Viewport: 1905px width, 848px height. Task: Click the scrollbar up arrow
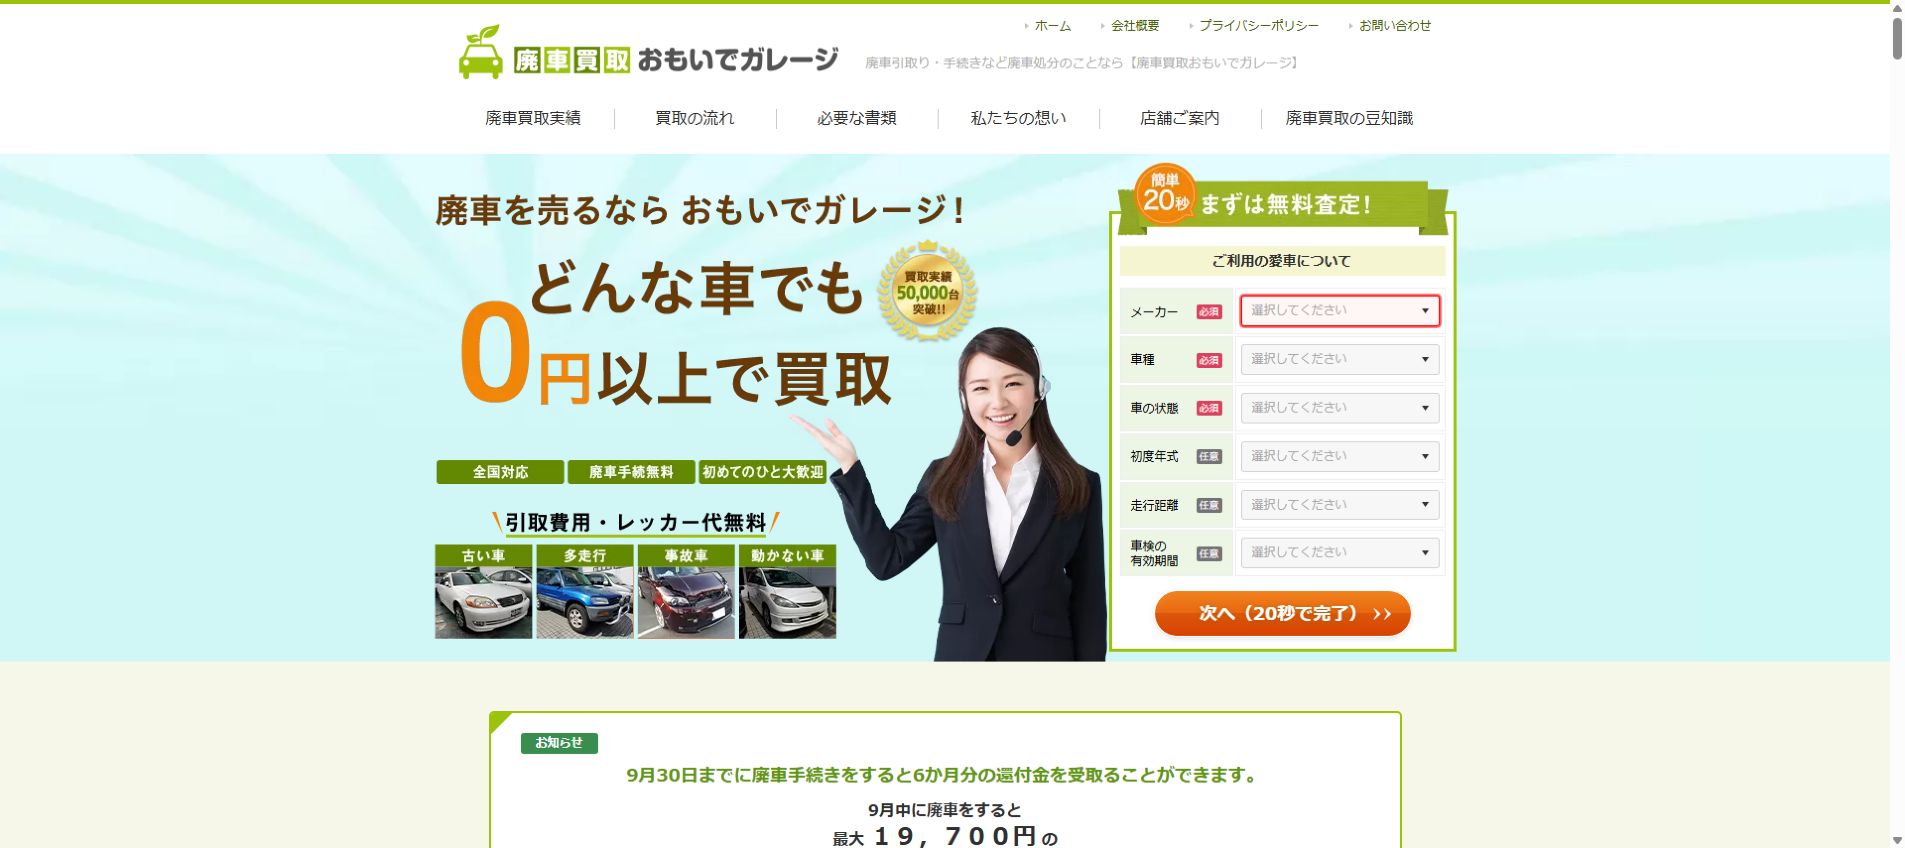coord(1897,8)
